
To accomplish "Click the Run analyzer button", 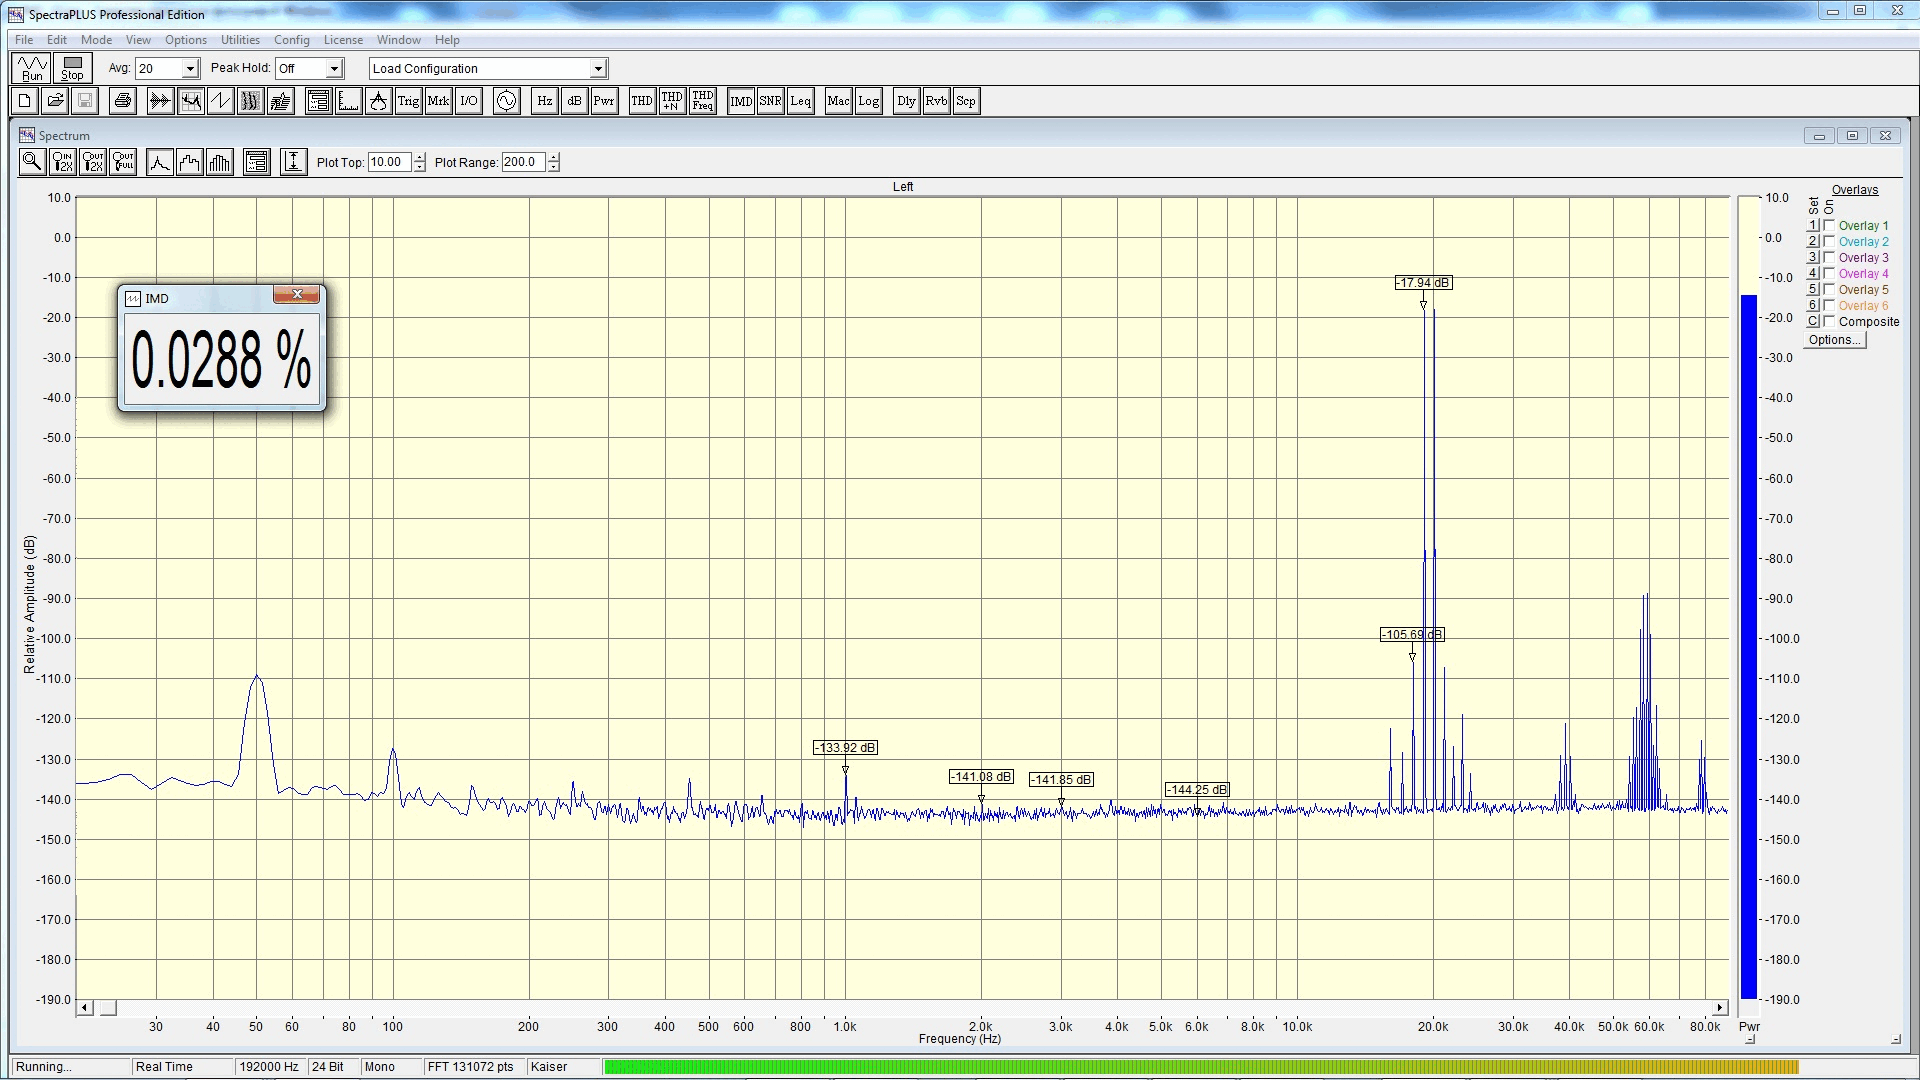I will point(32,68).
